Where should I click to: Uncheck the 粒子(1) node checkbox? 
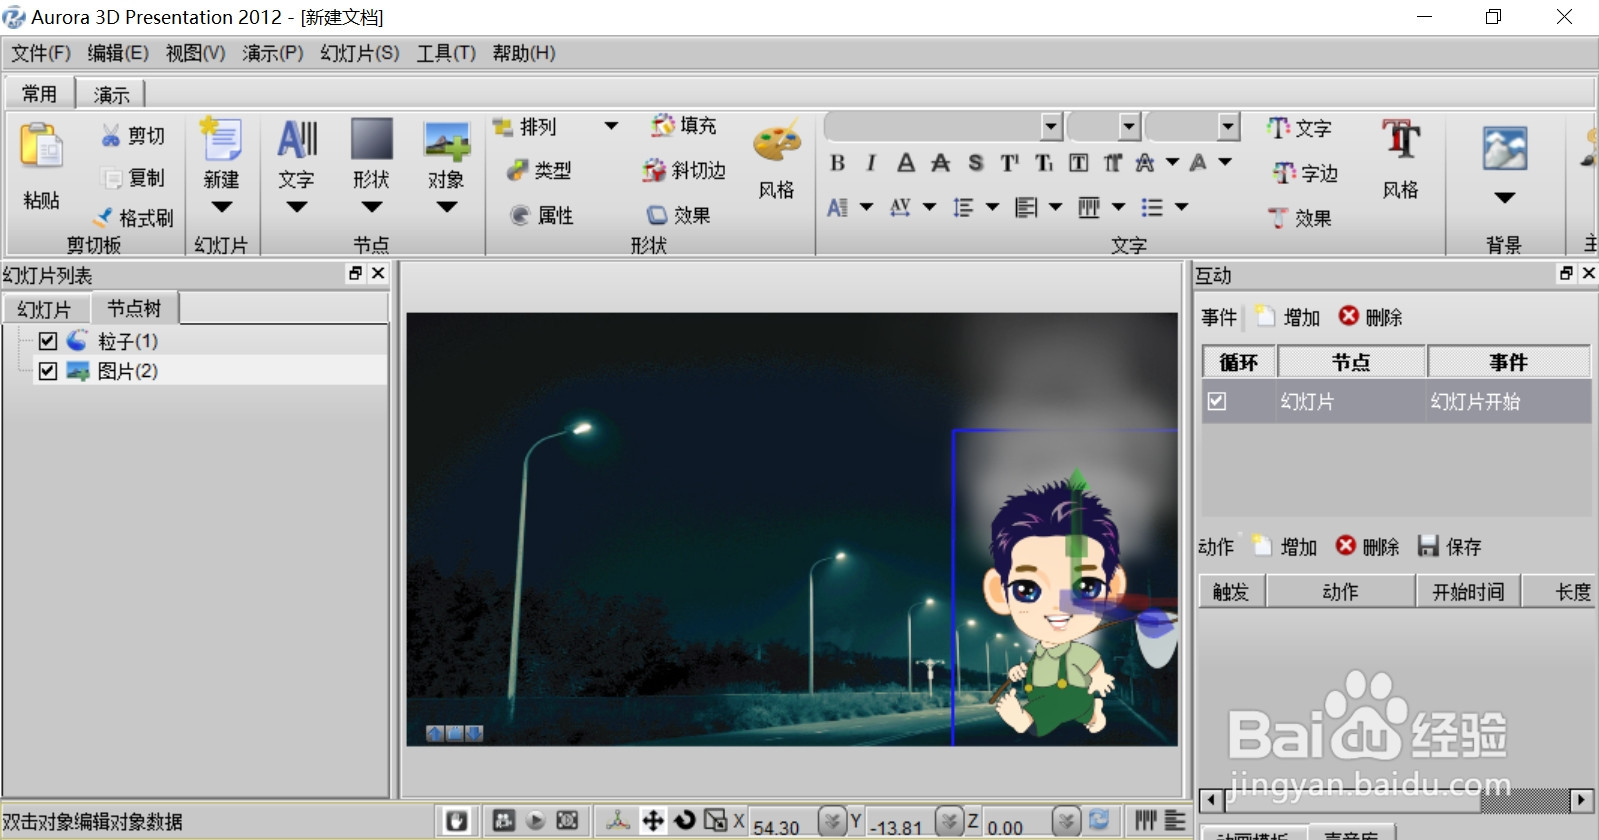click(x=47, y=340)
